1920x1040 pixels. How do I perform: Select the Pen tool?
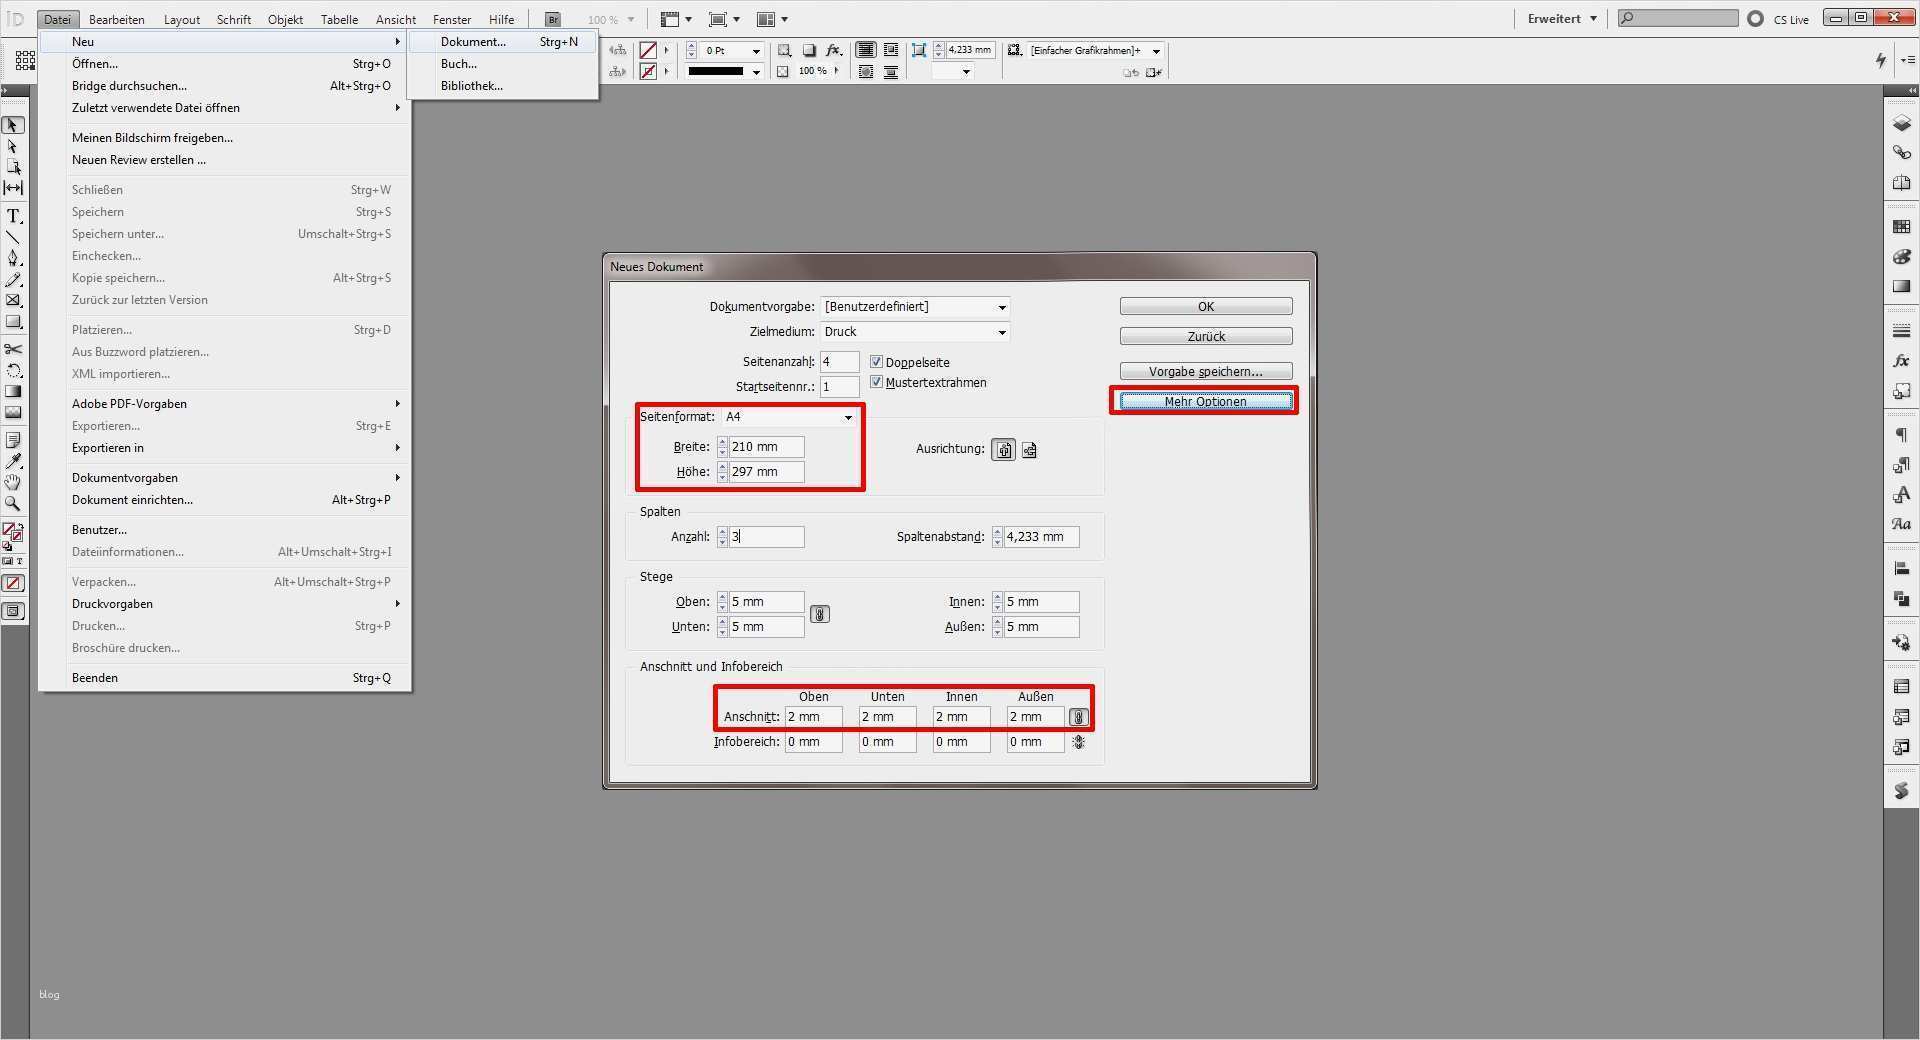point(14,256)
